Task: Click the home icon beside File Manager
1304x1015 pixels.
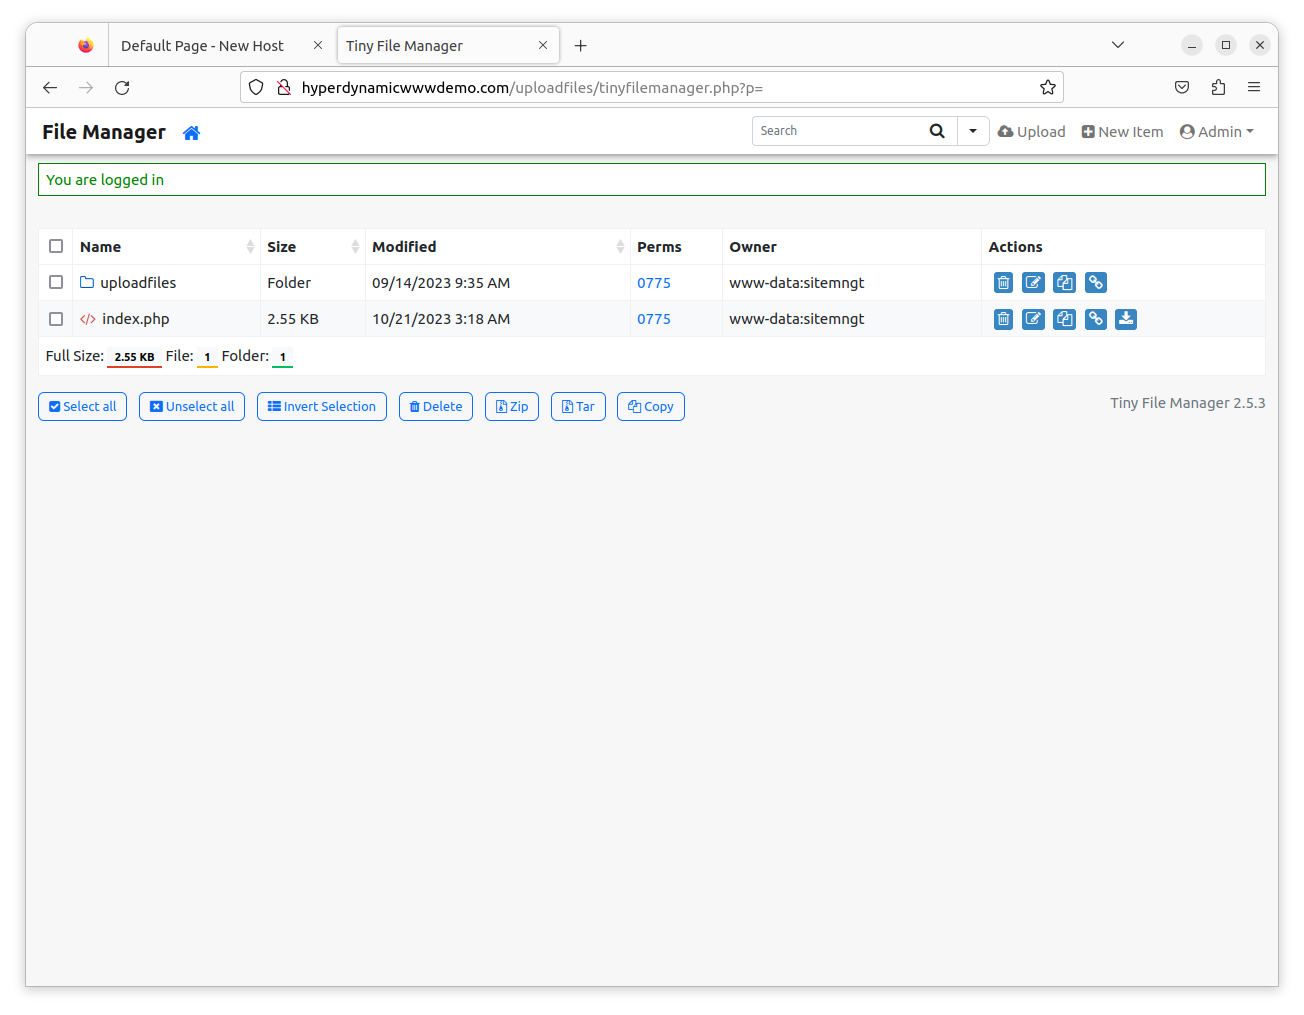Action: click(192, 133)
